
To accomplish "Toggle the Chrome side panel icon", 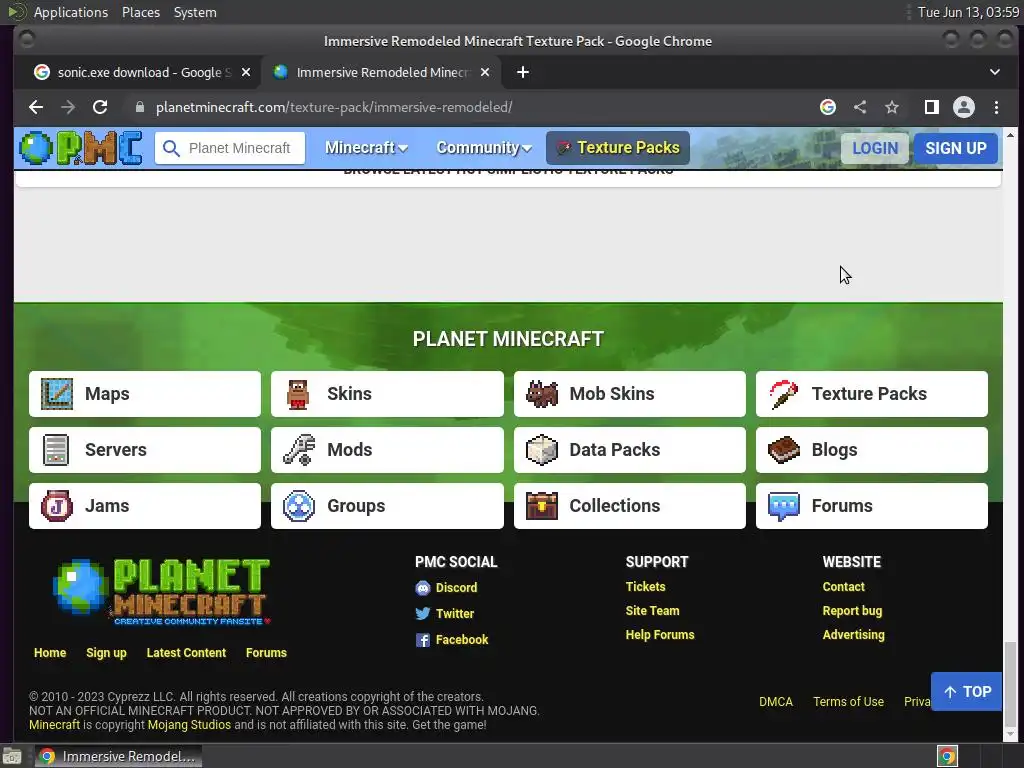I will coord(932,107).
